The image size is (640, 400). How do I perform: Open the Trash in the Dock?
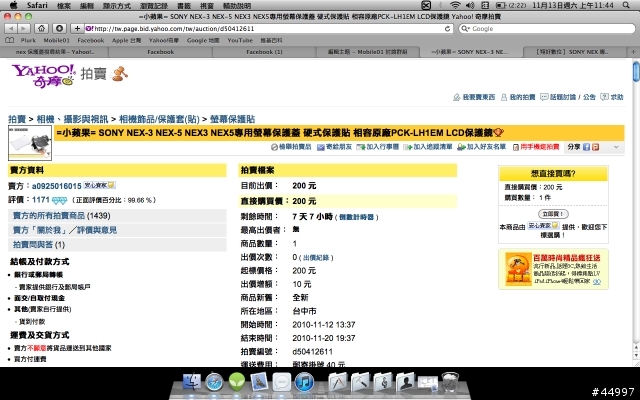(x=450, y=382)
